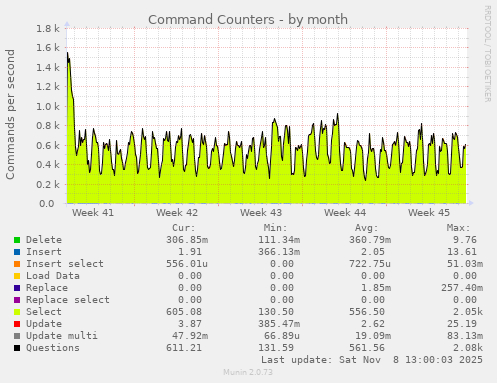The width and height of the screenshot is (497, 383).
Task: Click the gray Update multi legend swatch
Action: coord(17,336)
